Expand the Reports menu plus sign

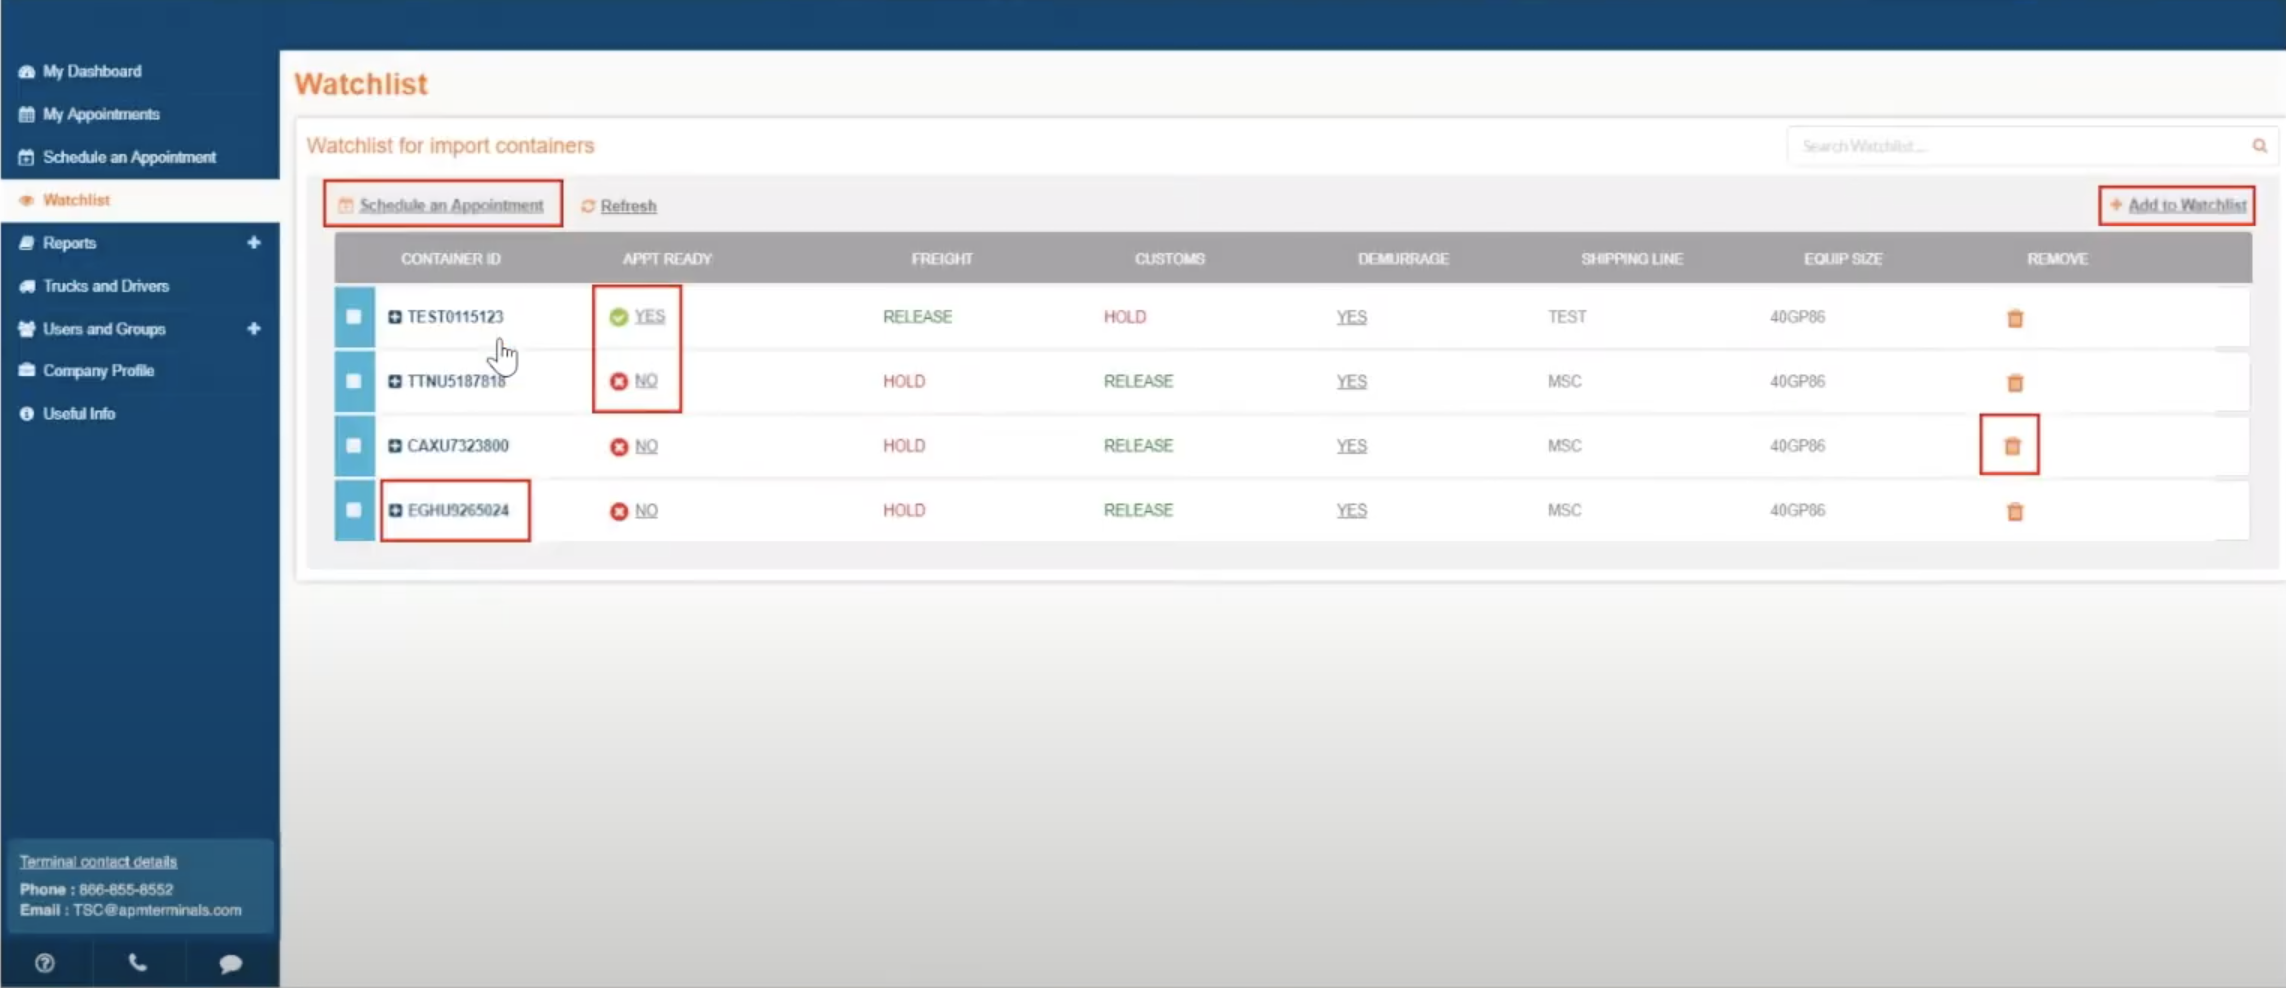point(254,242)
